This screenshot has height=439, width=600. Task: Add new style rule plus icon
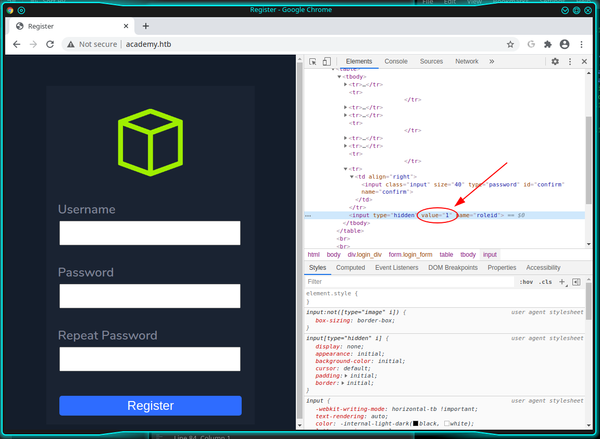[563, 283]
